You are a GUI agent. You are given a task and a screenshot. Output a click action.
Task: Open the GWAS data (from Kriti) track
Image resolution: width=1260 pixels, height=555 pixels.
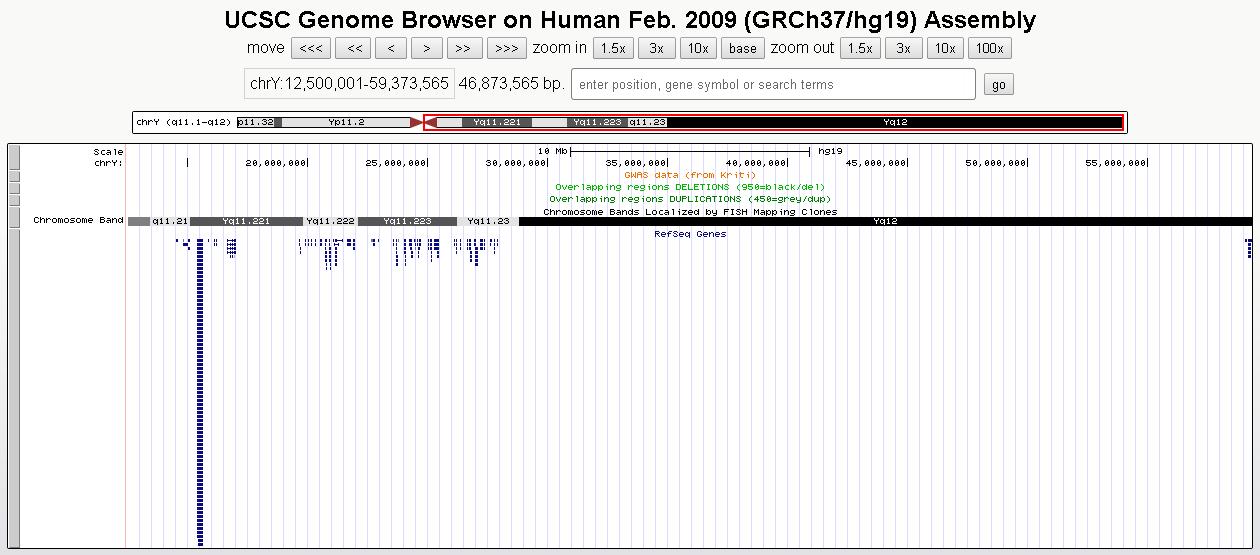click(x=690, y=175)
